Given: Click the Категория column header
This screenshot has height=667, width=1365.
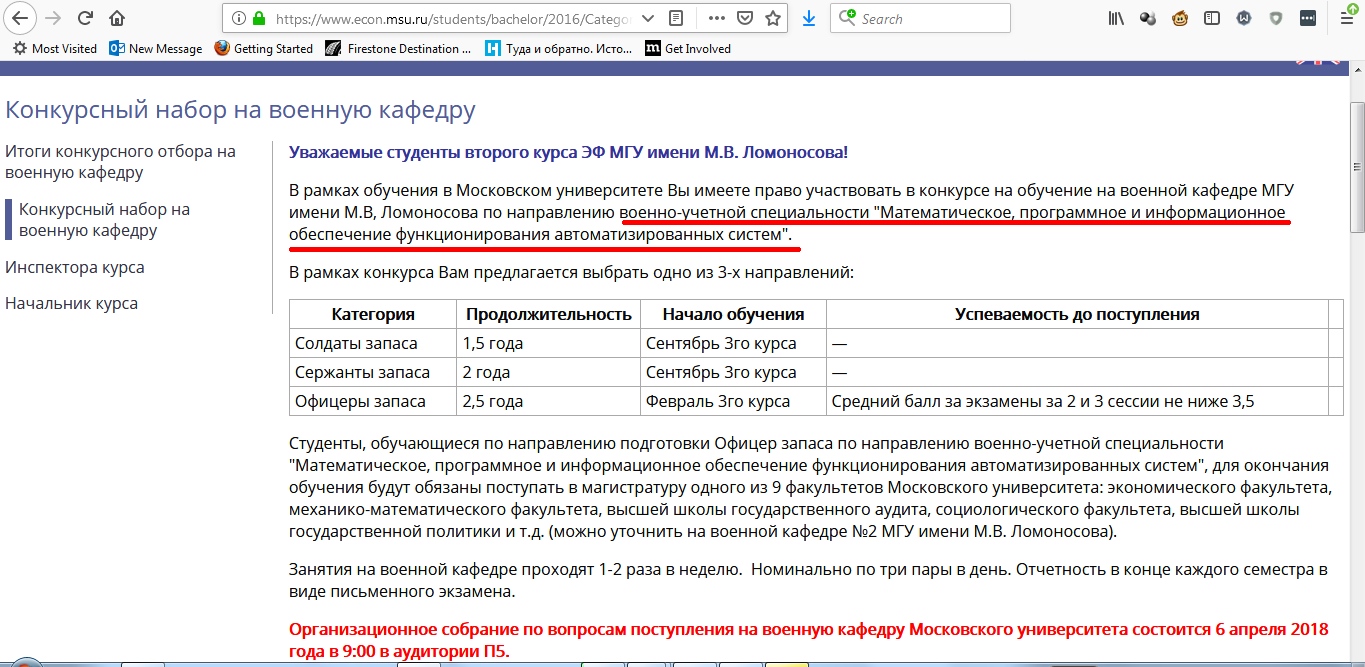Looking at the screenshot, I should (x=373, y=314).
